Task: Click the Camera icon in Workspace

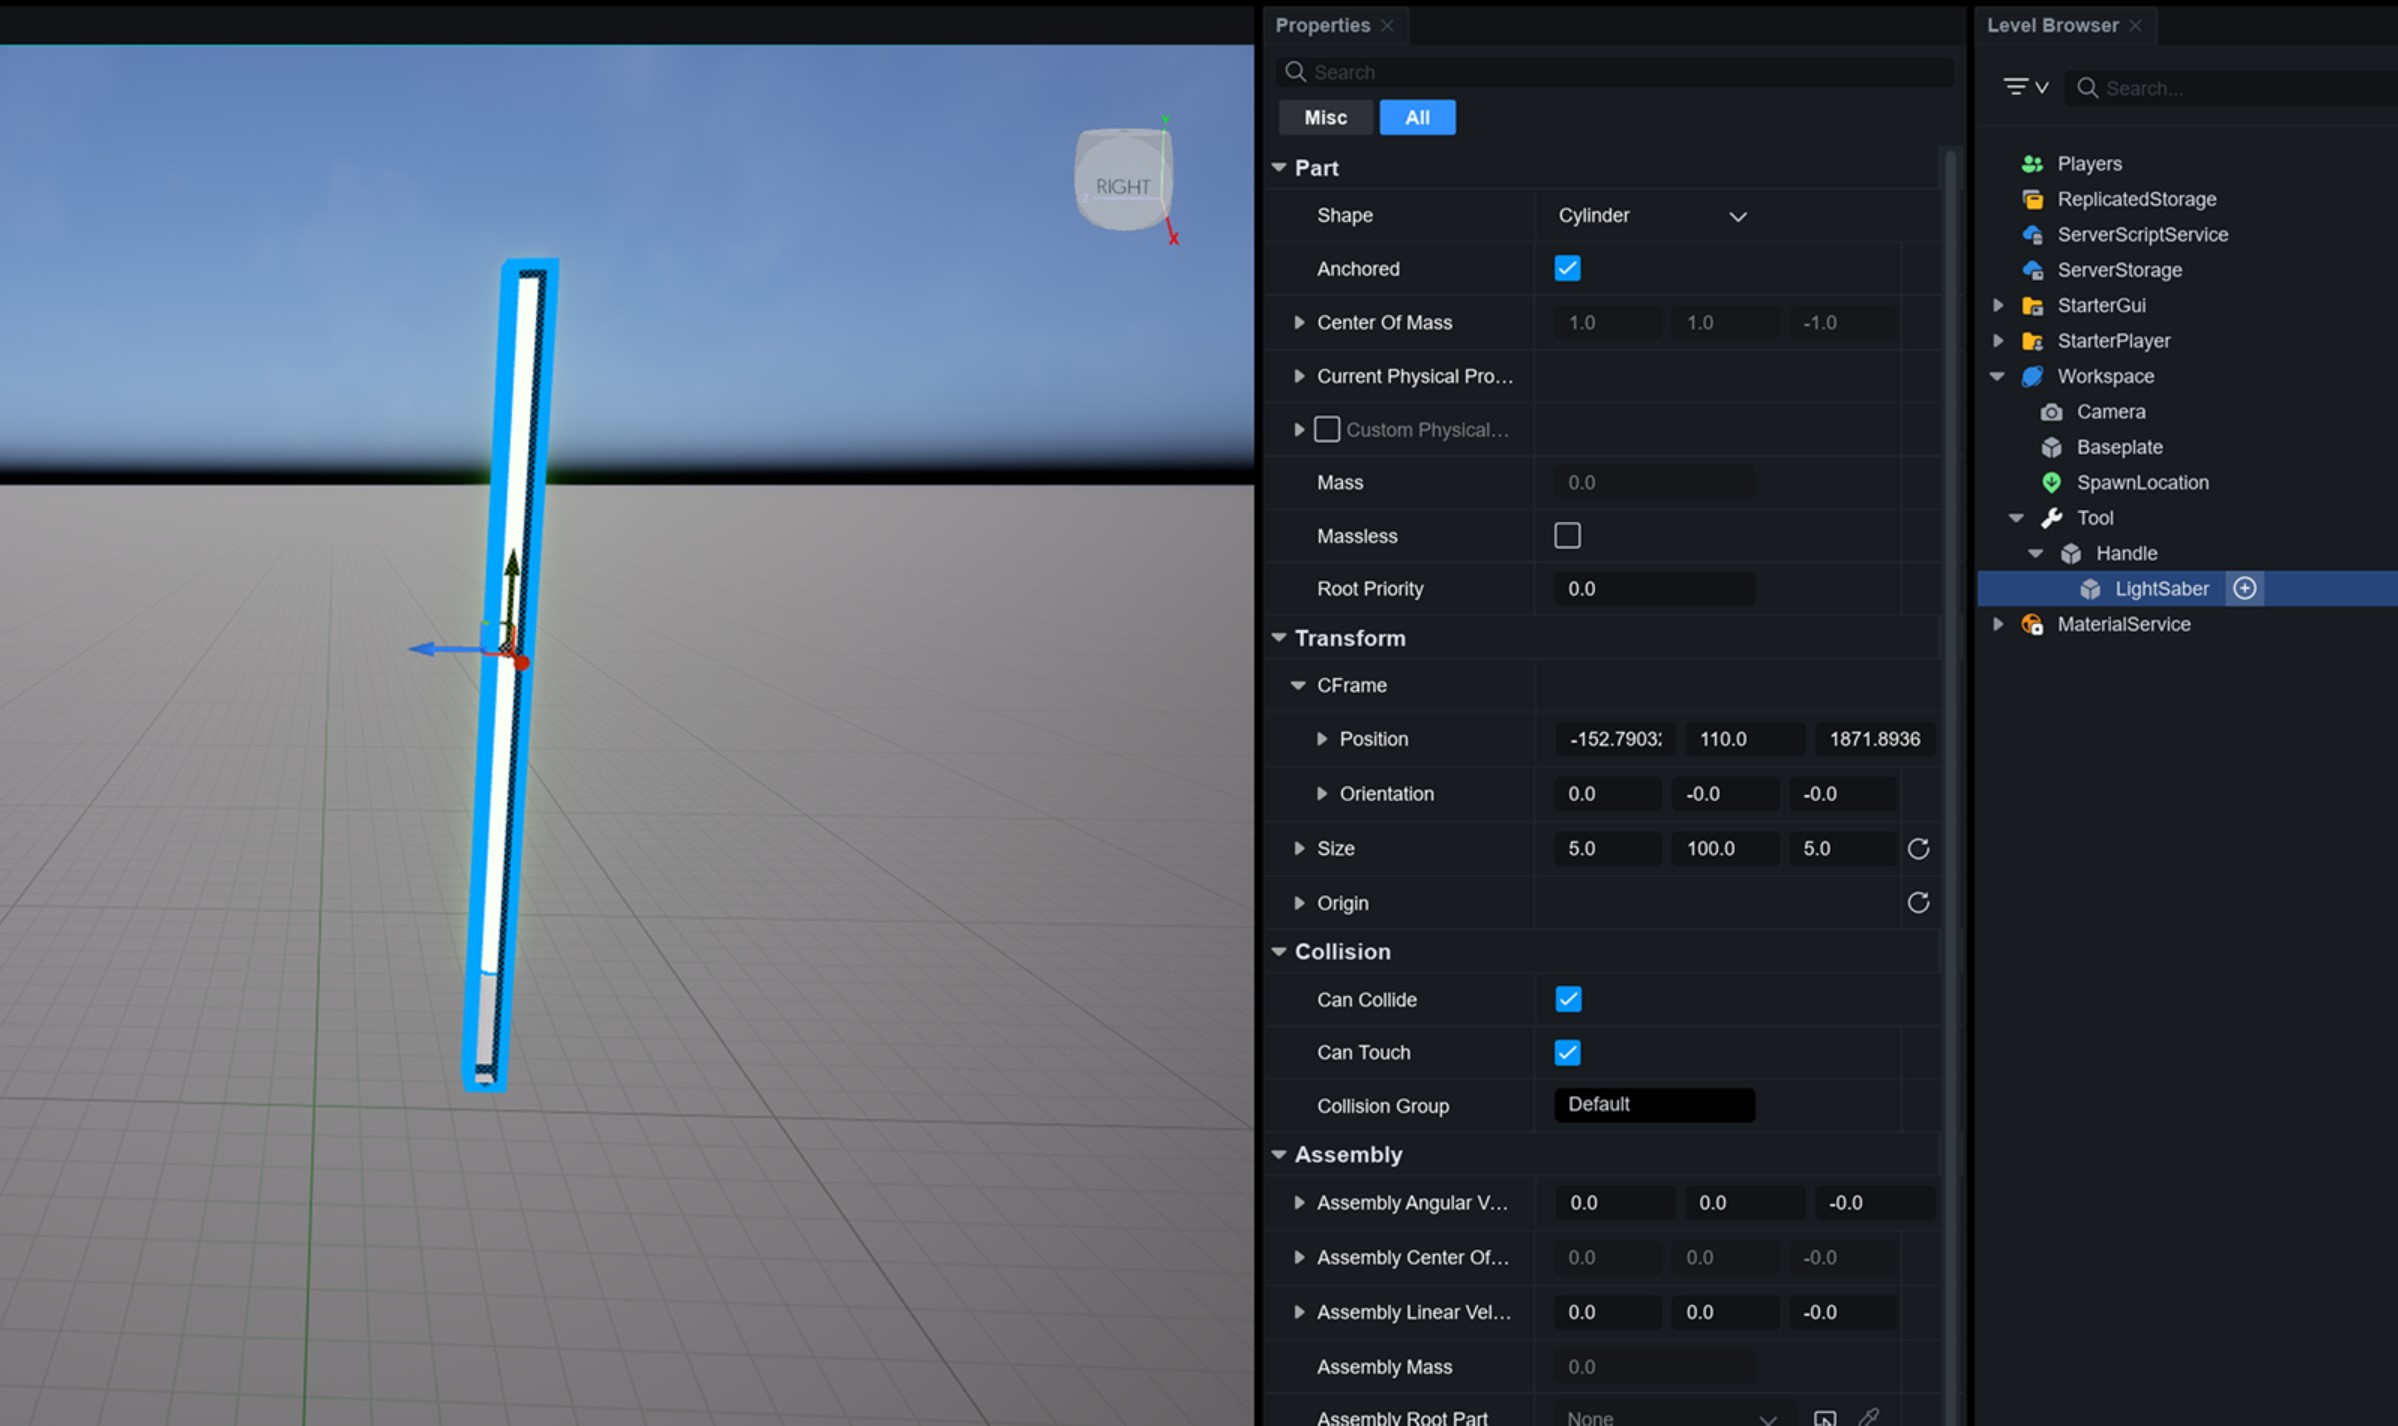Action: coord(2051,412)
